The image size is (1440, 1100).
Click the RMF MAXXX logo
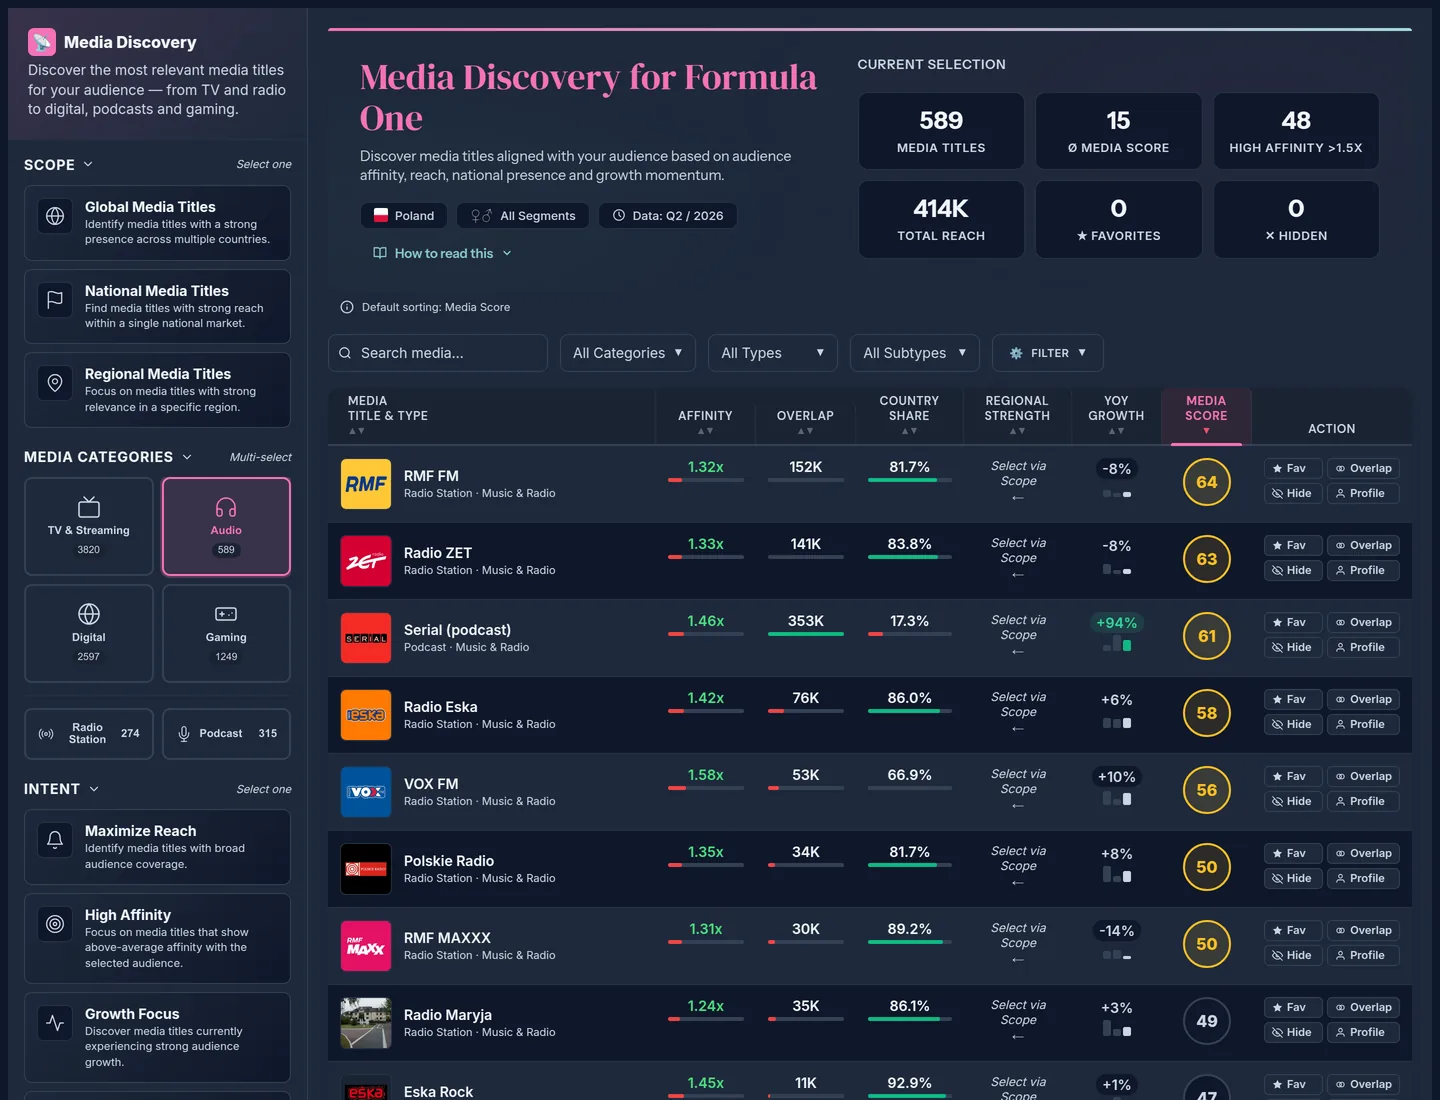click(366, 946)
